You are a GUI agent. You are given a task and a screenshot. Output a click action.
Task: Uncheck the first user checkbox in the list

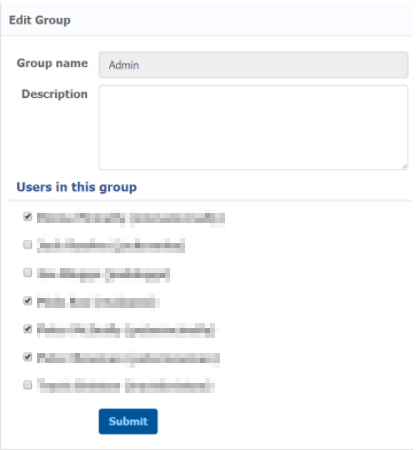tap(28, 216)
